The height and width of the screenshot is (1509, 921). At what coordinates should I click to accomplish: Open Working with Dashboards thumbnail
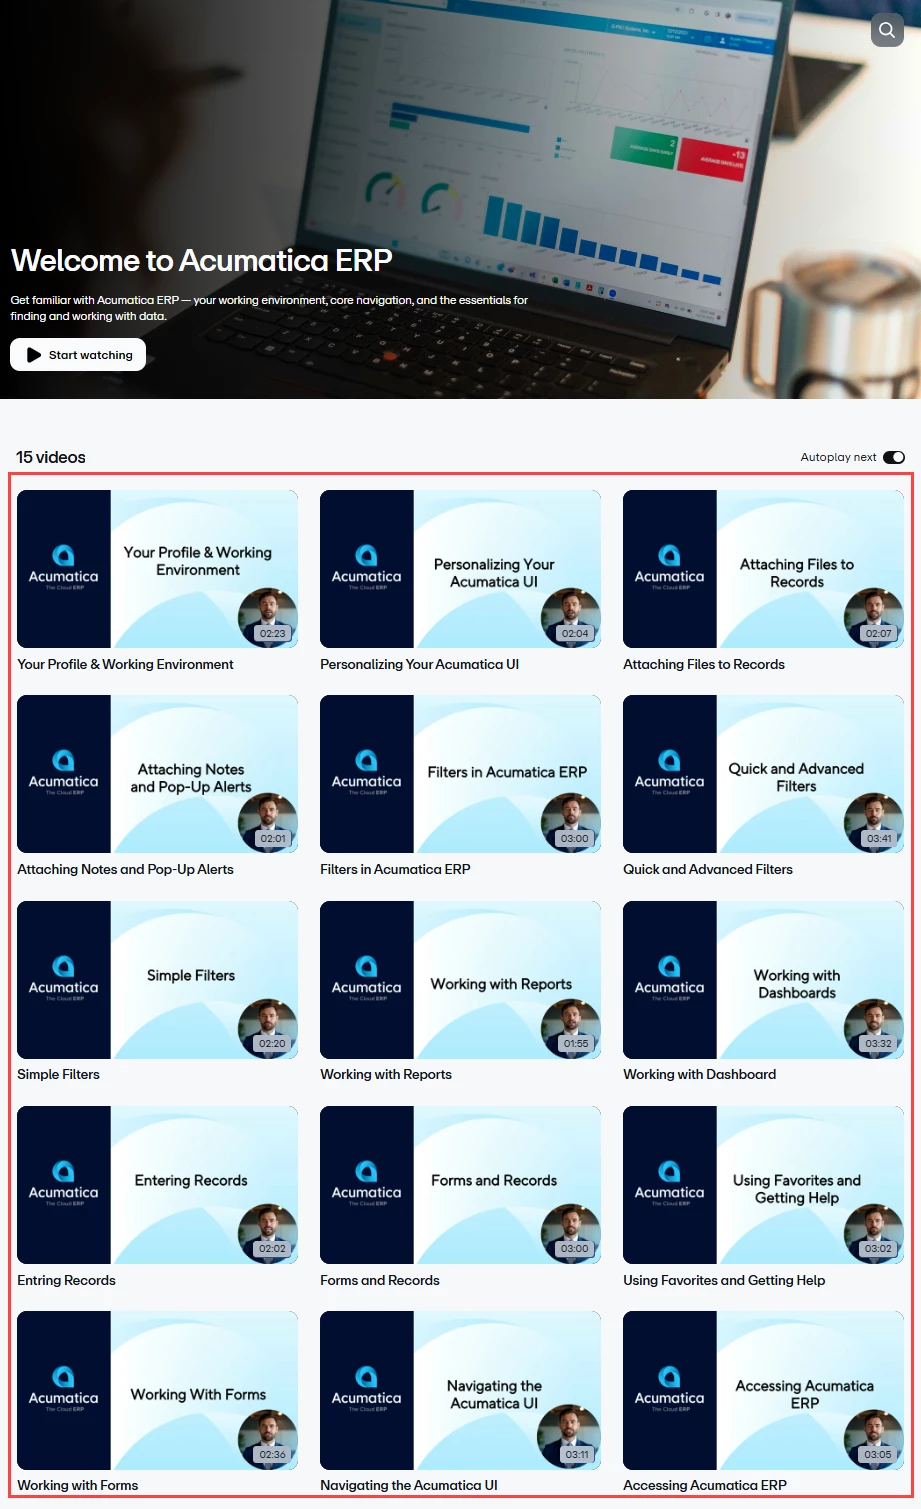pyautogui.click(x=763, y=980)
